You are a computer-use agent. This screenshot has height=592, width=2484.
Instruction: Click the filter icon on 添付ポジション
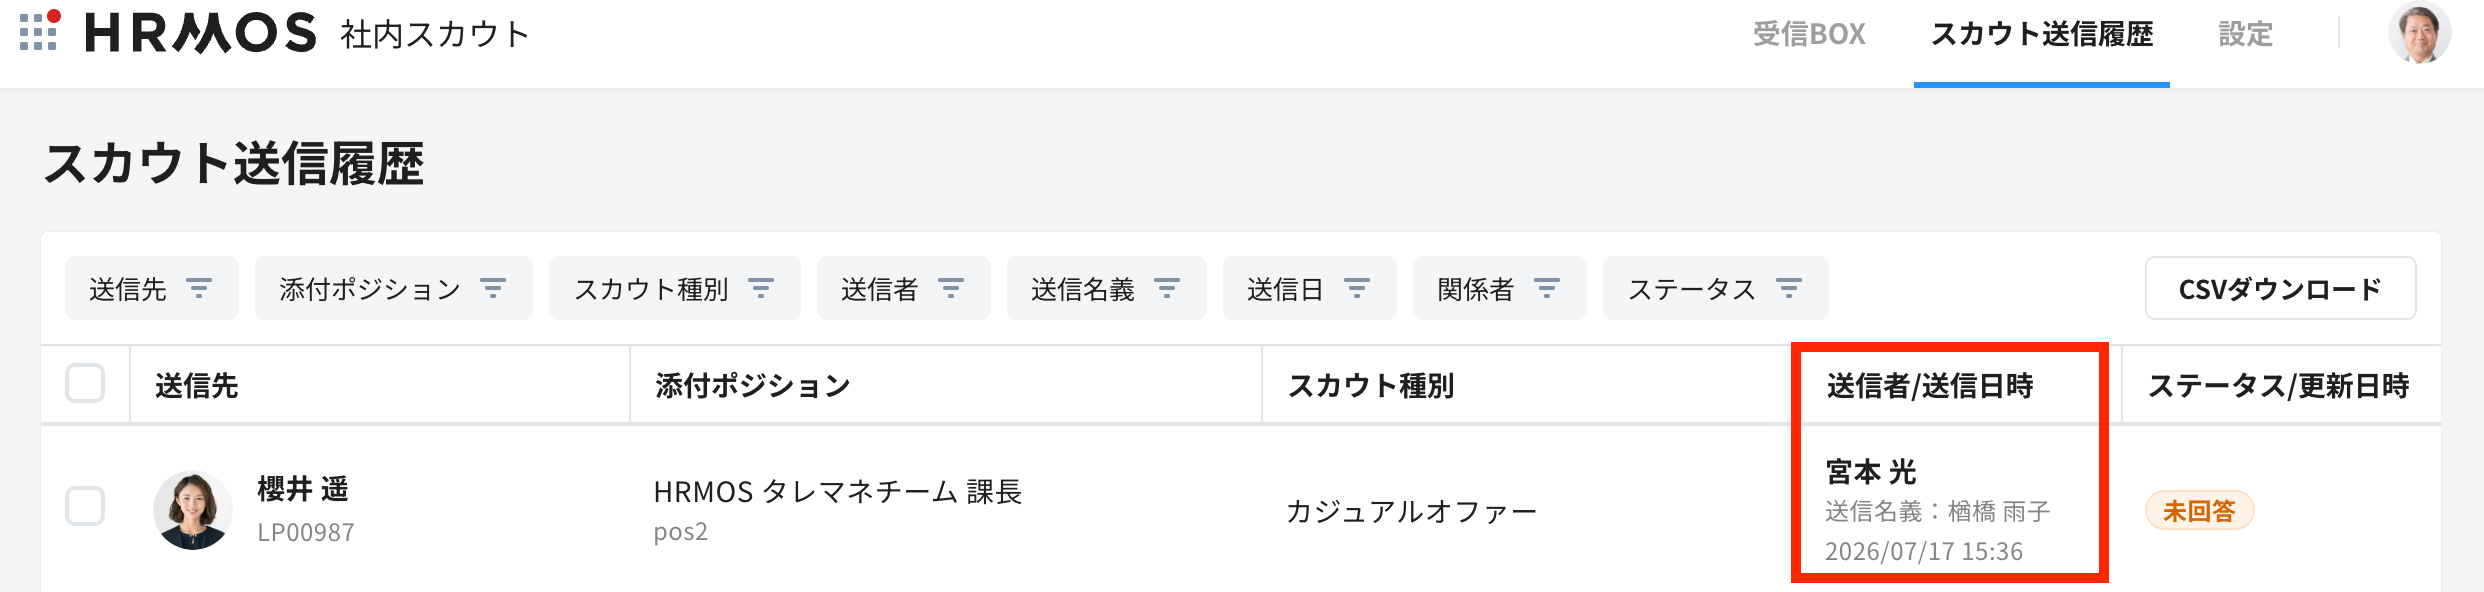pyautogui.click(x=493, y=289)
